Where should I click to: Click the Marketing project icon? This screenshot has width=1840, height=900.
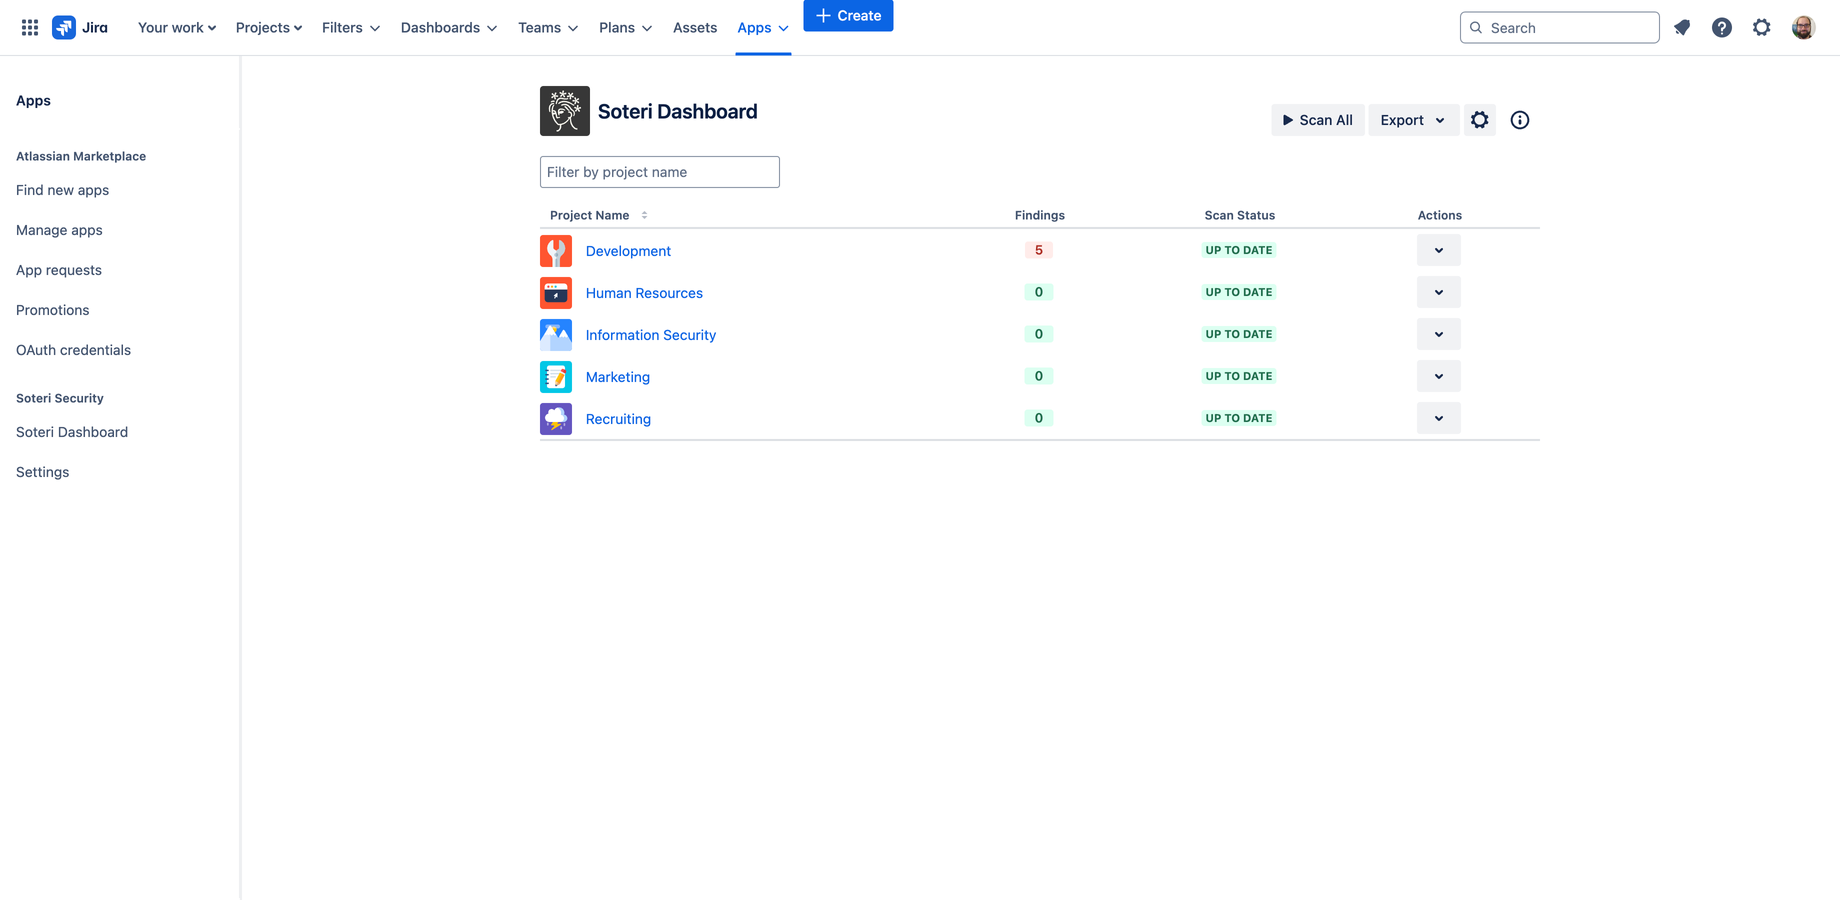(x=556, y=377)
